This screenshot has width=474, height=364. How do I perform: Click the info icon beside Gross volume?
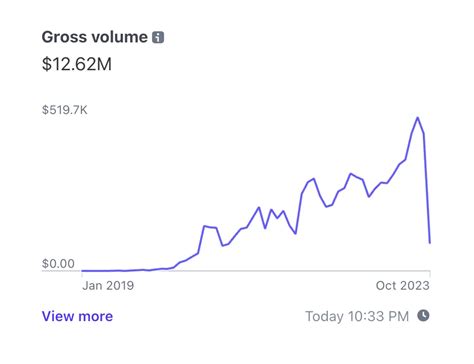[158, 37]
